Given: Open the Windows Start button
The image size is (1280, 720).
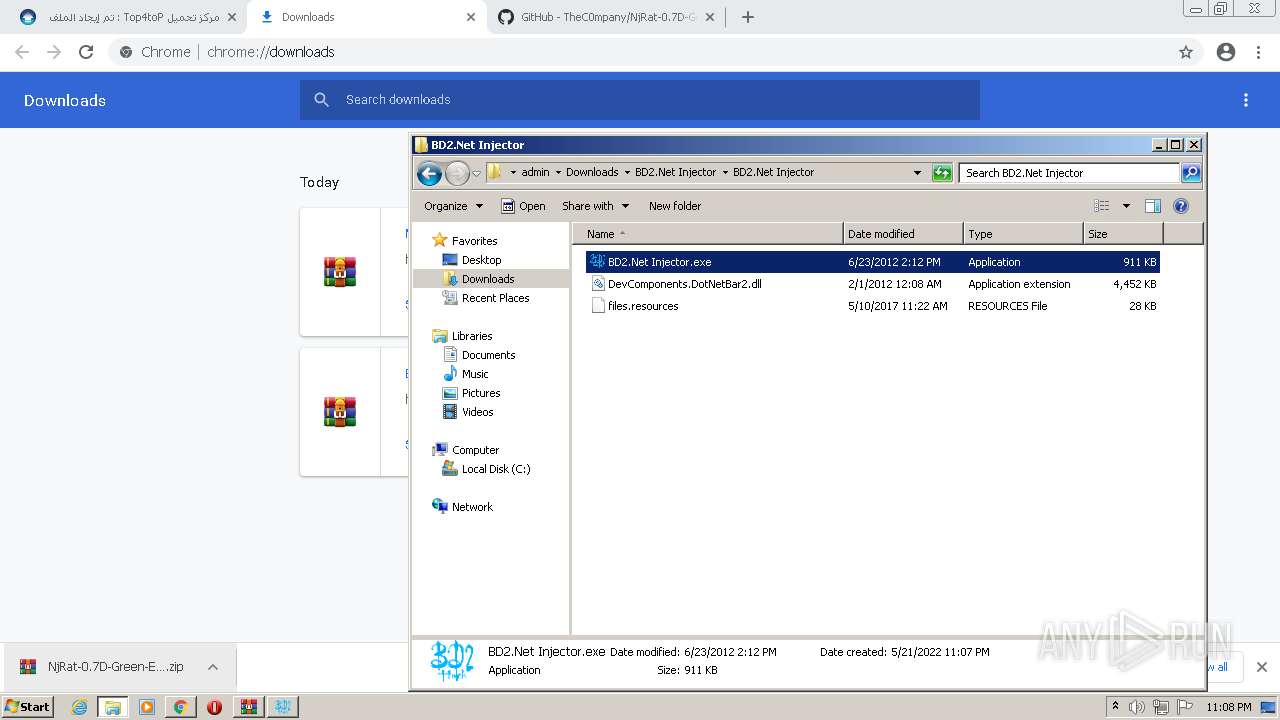Looking at the screenshot, I should 27,707.
